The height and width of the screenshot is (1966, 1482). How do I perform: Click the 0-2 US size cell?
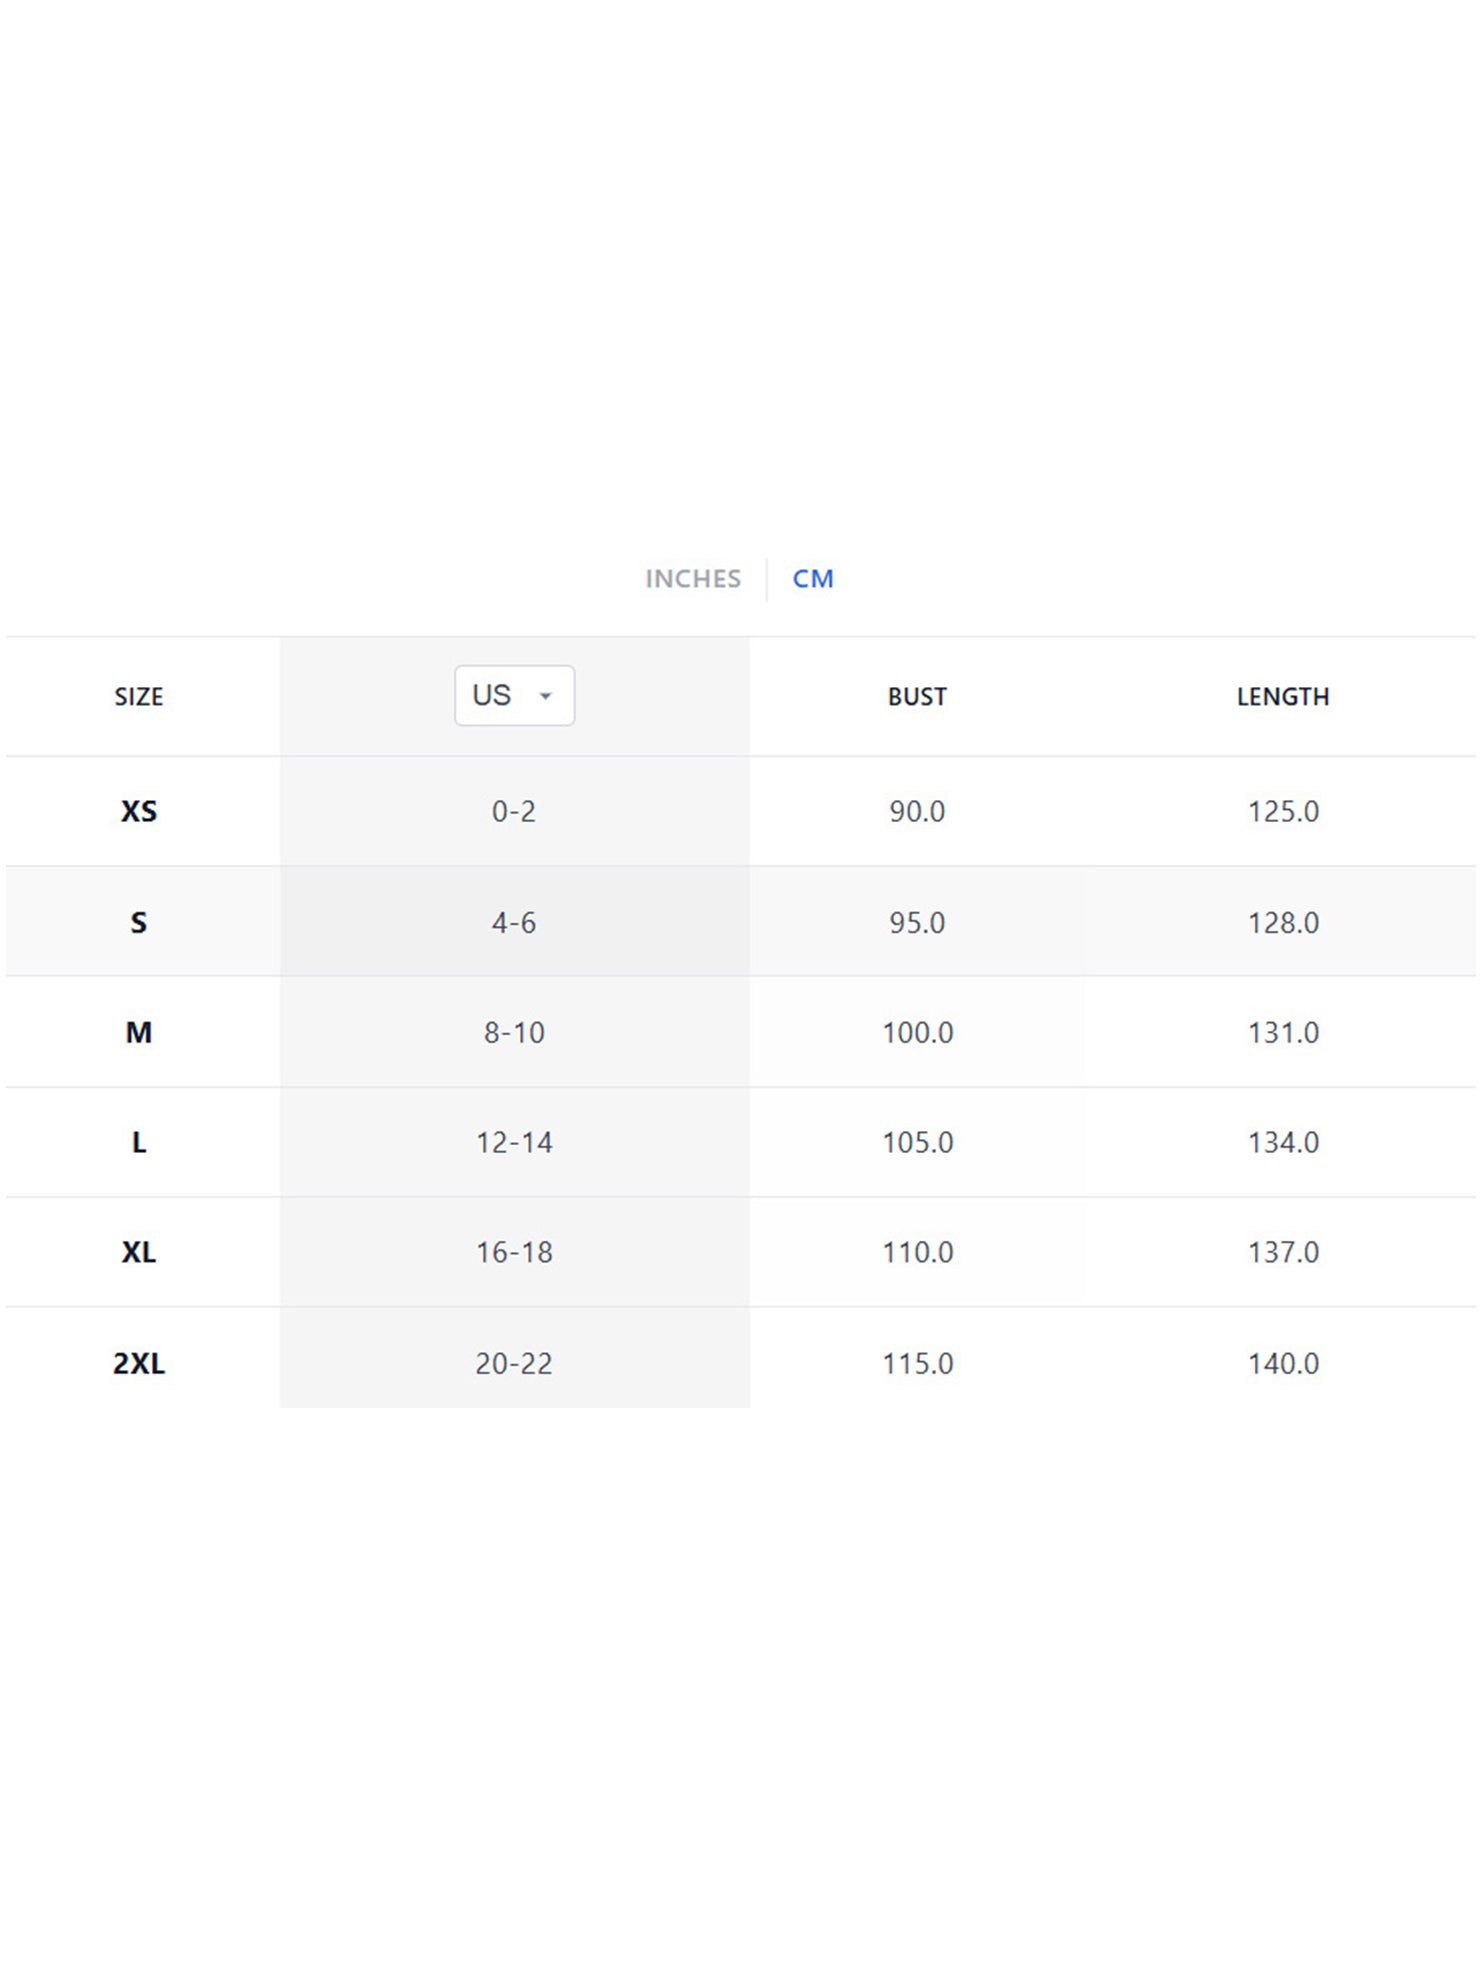click(x=514, y=811)
